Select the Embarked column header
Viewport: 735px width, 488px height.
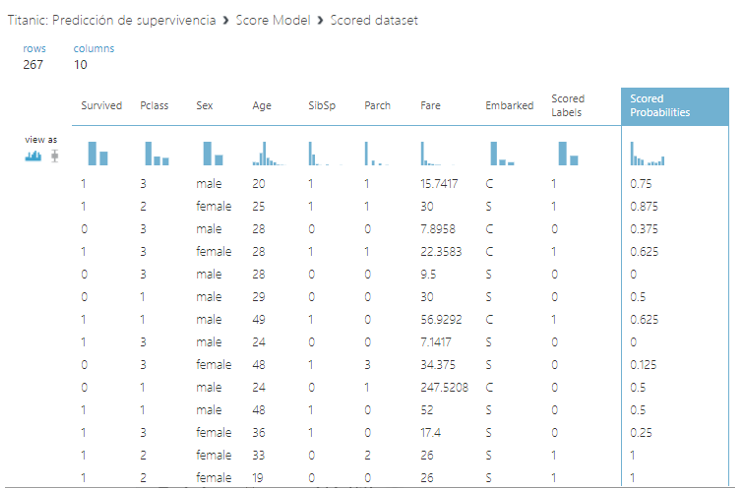coord(509,105)
